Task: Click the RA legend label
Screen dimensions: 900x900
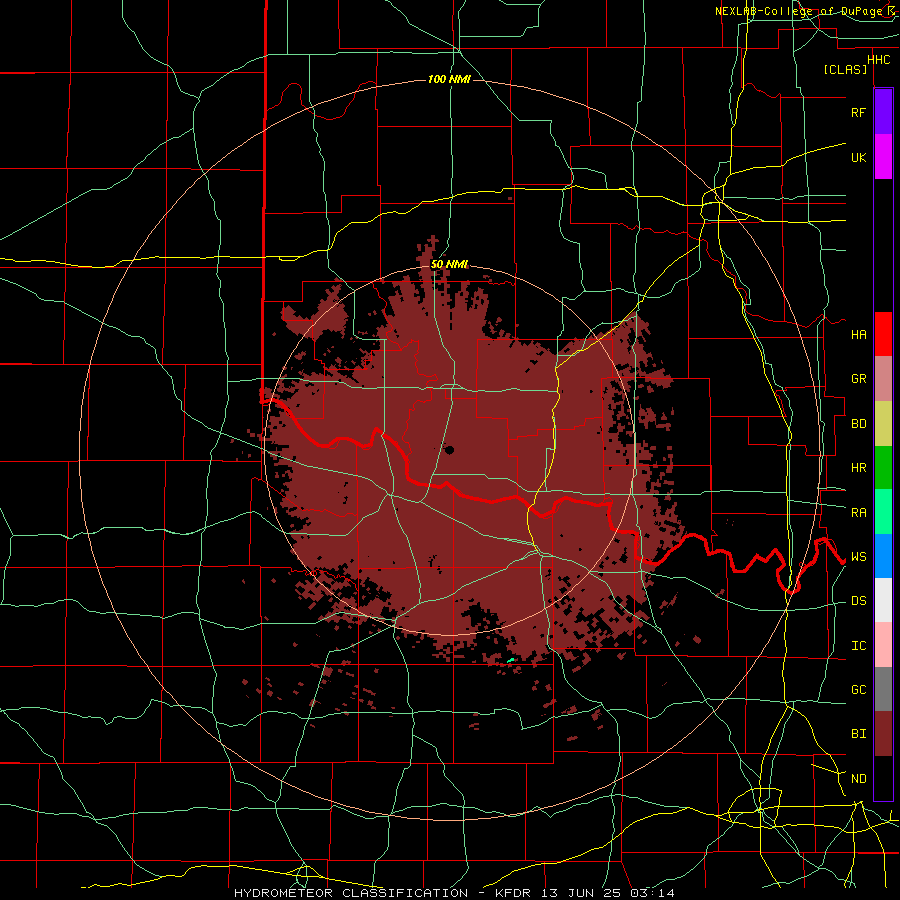Action: [x=858, y=512]
